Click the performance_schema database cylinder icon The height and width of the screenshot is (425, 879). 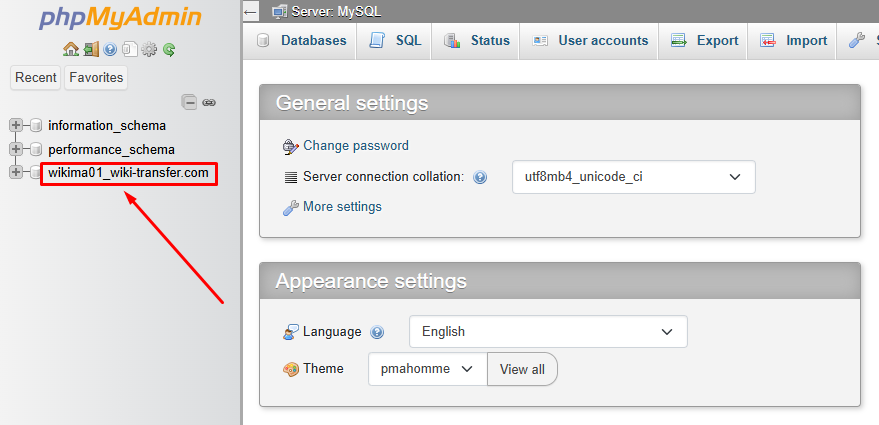(36, 150)
